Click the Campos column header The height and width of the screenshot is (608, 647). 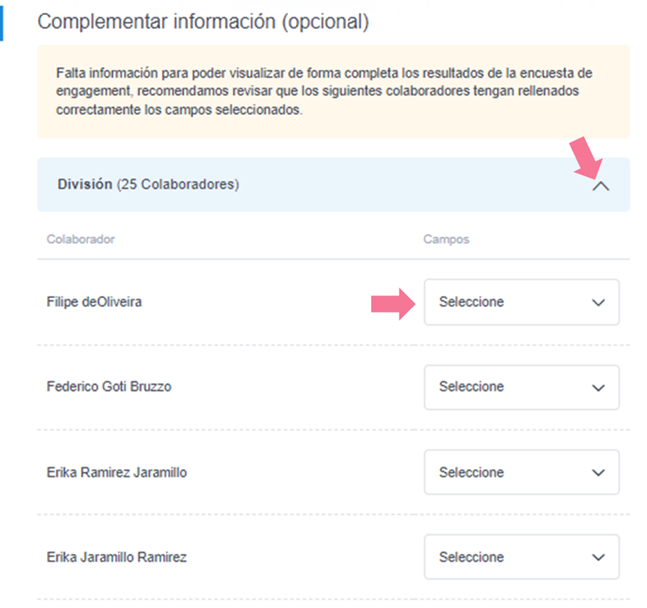coord(446,240)
